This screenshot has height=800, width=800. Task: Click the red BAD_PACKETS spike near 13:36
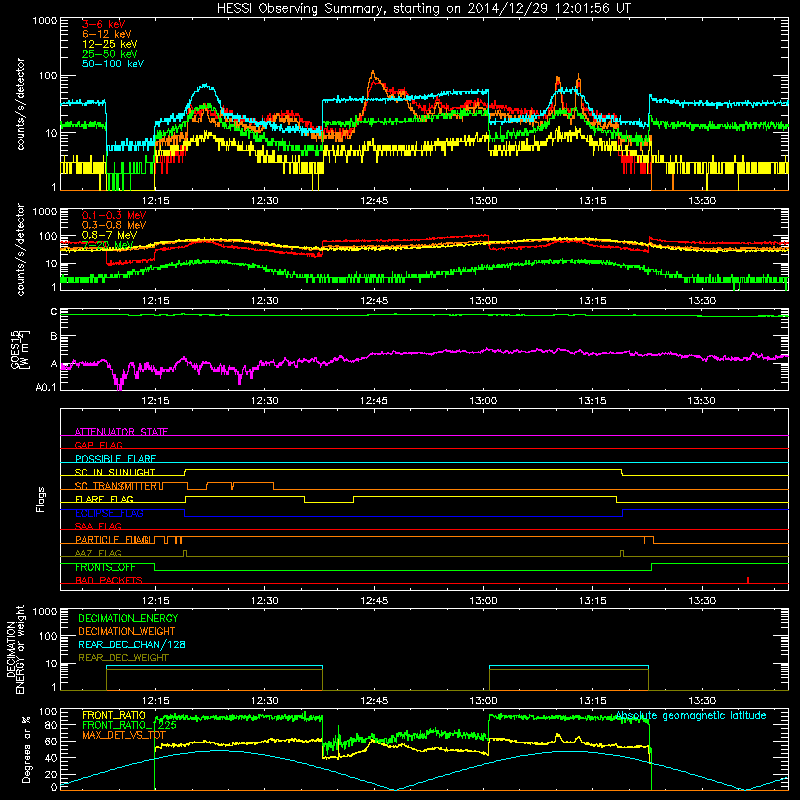(x=747, y=580)
